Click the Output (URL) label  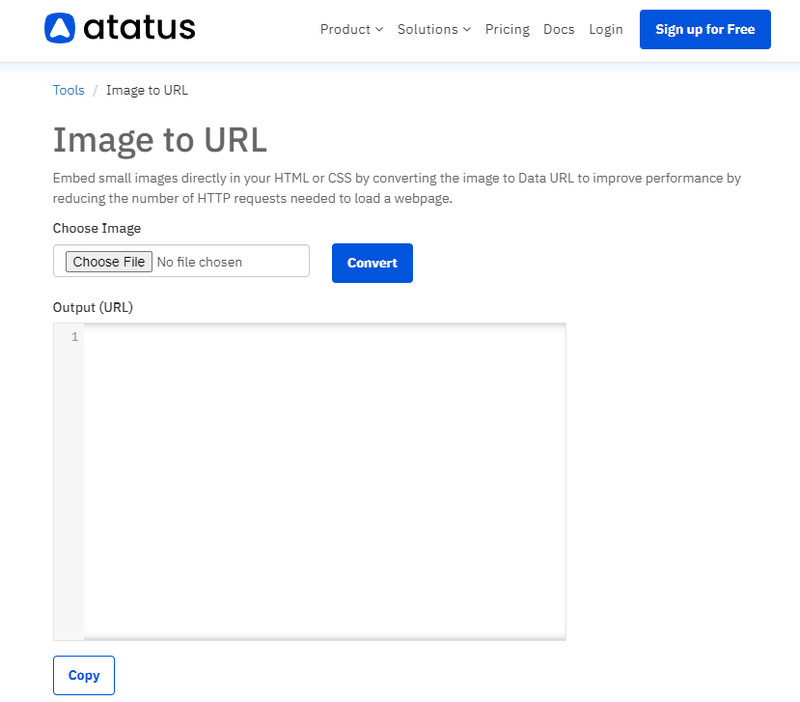pos(92,307)
